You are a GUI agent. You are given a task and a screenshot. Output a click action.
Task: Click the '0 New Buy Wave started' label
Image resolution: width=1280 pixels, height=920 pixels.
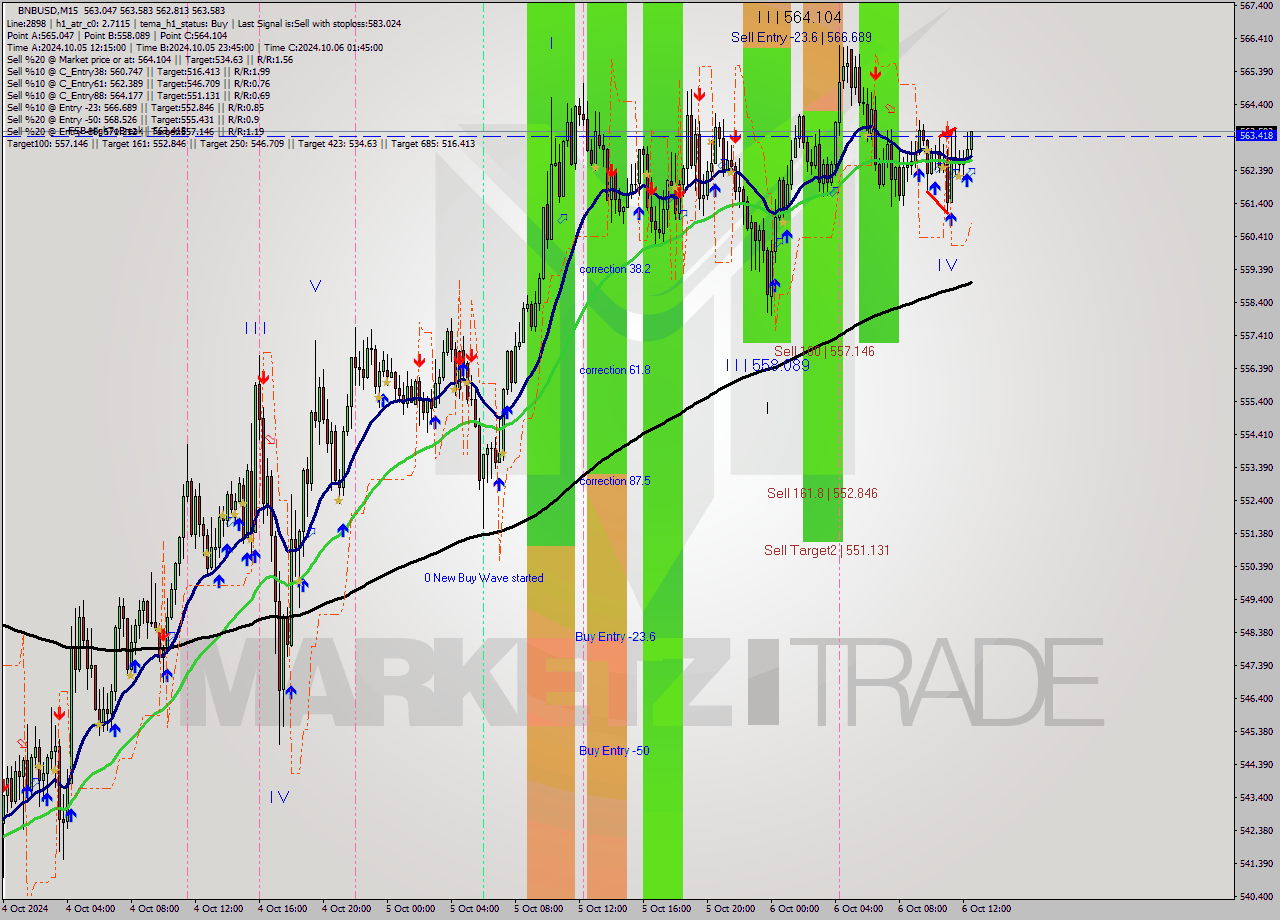point(484,578)
